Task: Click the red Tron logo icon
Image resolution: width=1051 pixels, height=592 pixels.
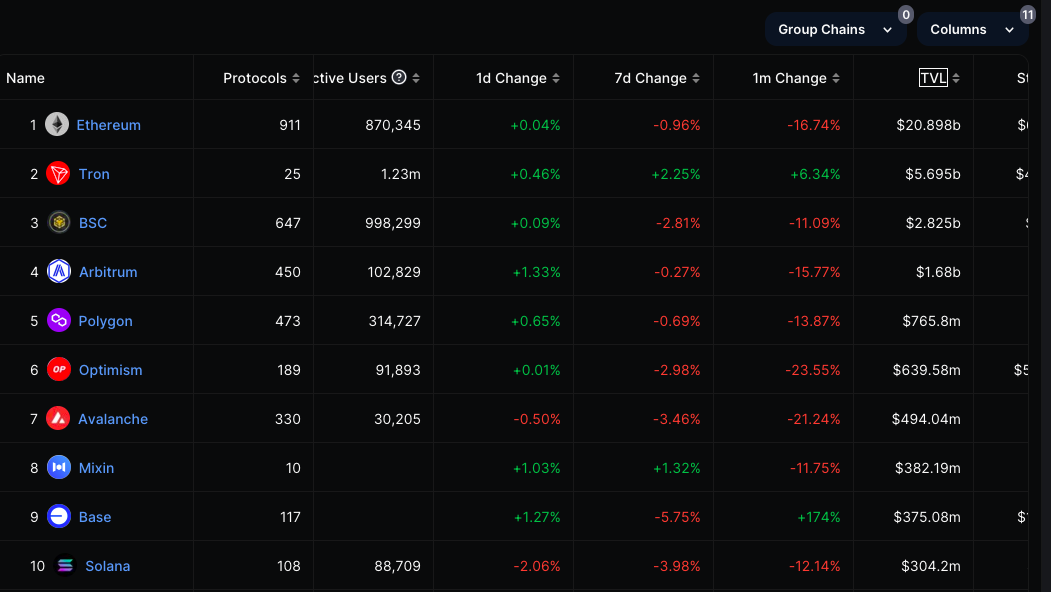Action: pyautogui.click(x=59, y=174)
